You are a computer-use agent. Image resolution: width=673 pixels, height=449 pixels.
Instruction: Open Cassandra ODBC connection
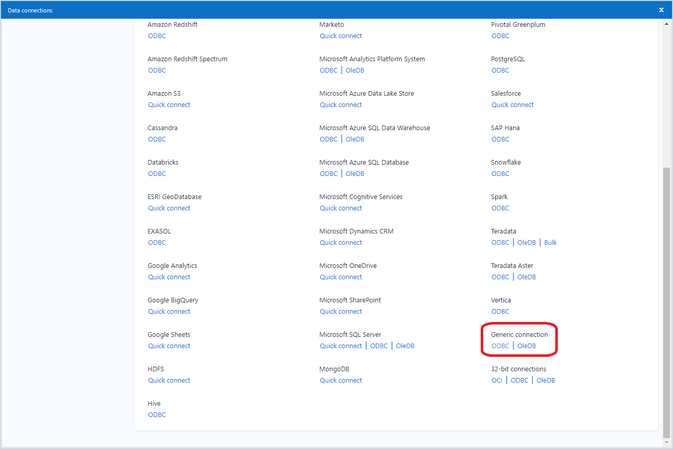[x=157, y=140]
